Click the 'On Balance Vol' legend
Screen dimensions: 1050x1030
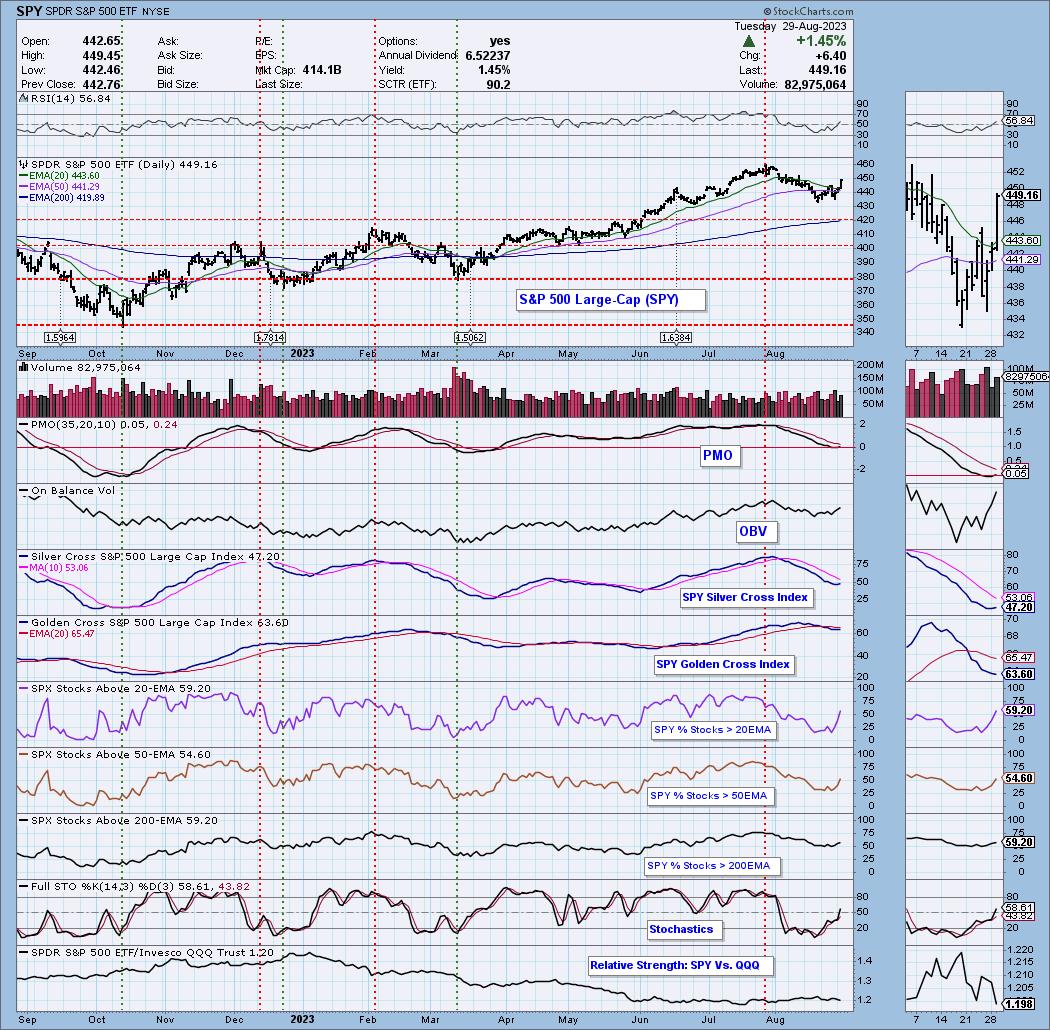[x=67, y=490]
